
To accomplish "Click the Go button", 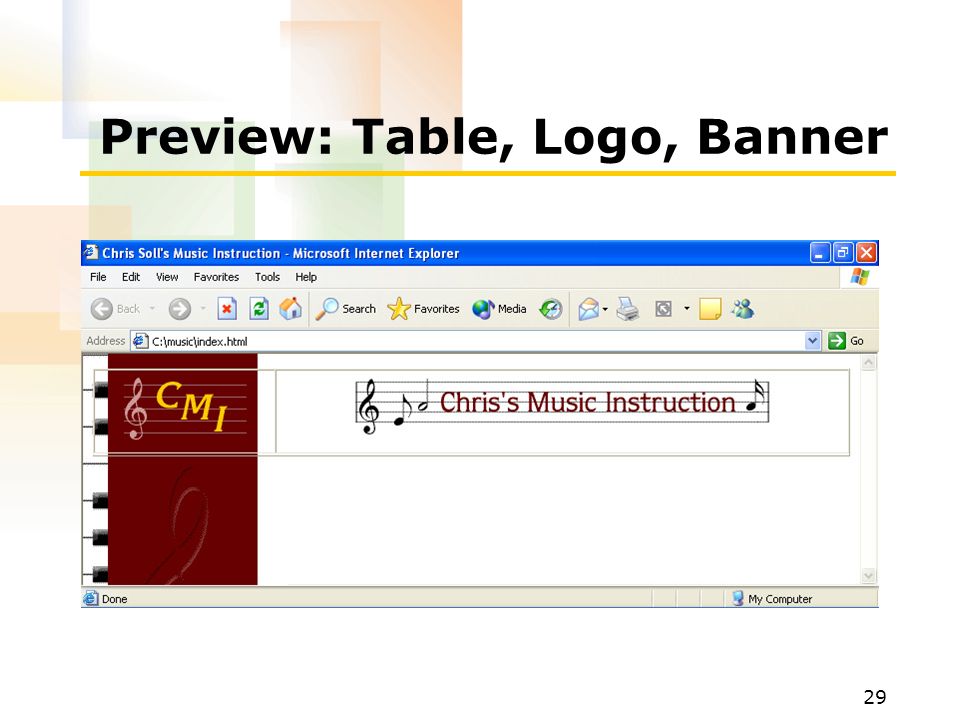I will pyautogui.click(x=846, y=341).
